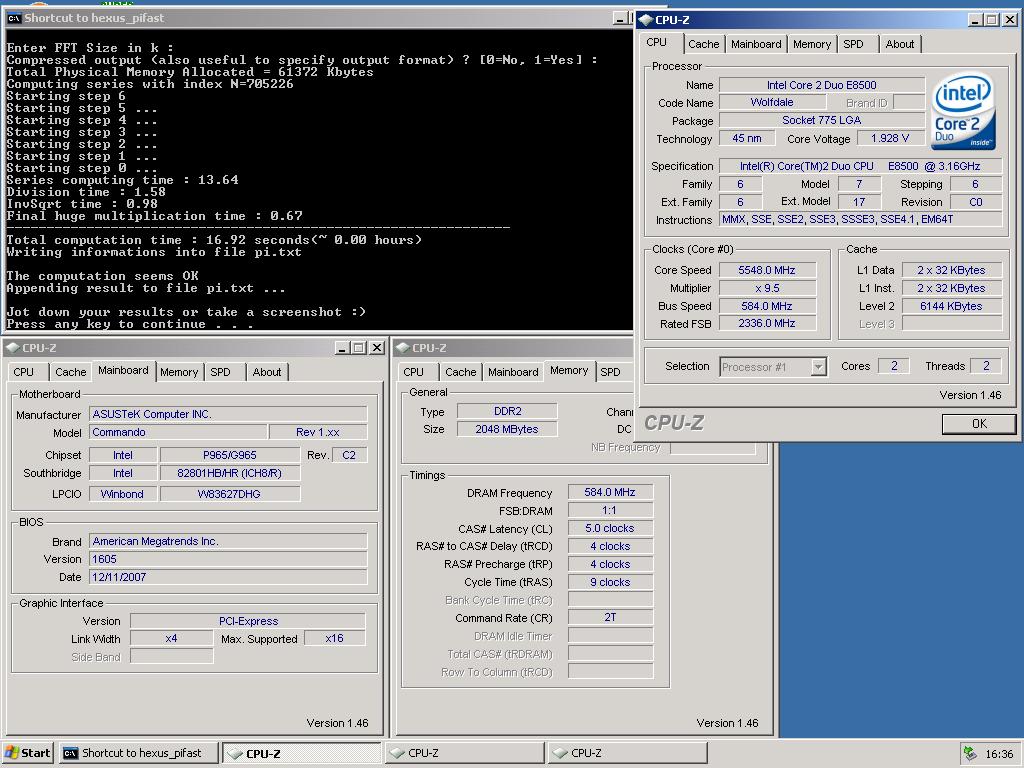Screen dimensions: 1024x768
Task: Click the Southbridge value 82801HB/HR (ICH8/R)
Action: (x=230, y=473)
